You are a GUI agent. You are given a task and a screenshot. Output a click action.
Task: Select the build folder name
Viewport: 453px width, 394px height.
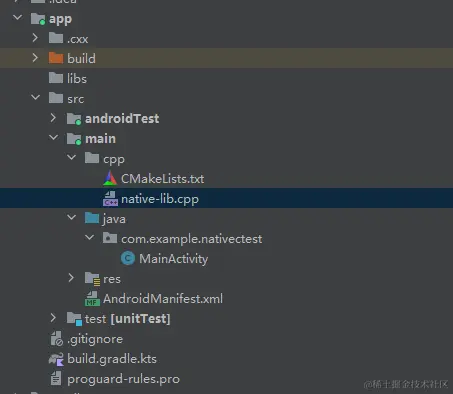[x=81, y=58]
